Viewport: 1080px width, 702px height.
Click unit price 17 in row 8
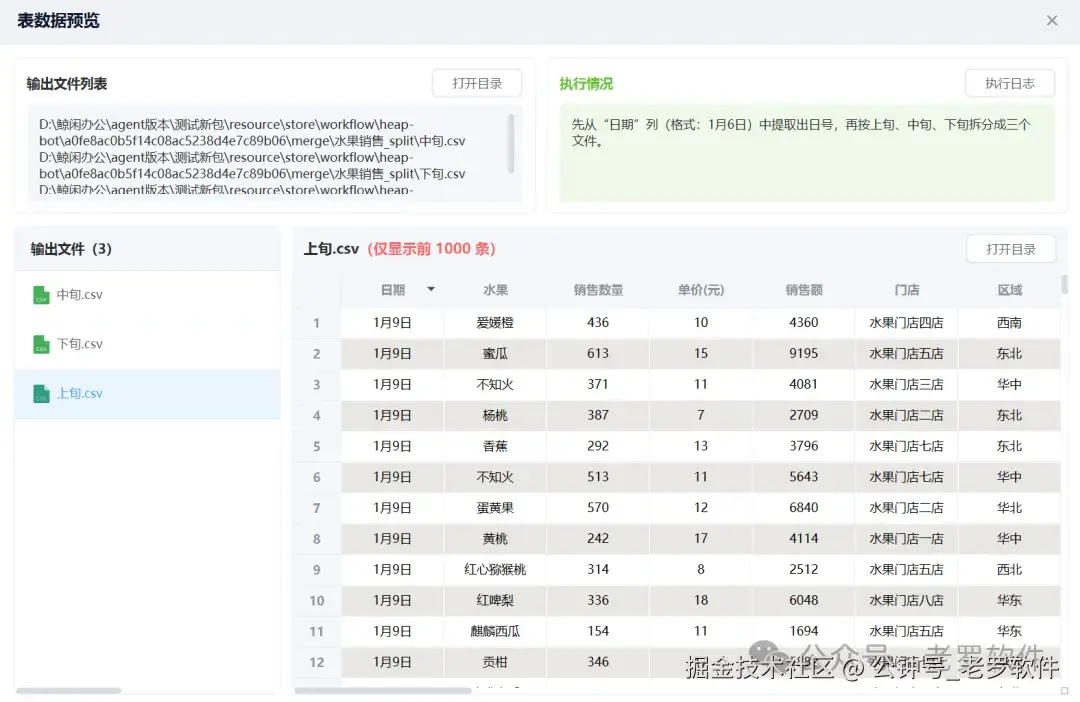tap(700, 539)
